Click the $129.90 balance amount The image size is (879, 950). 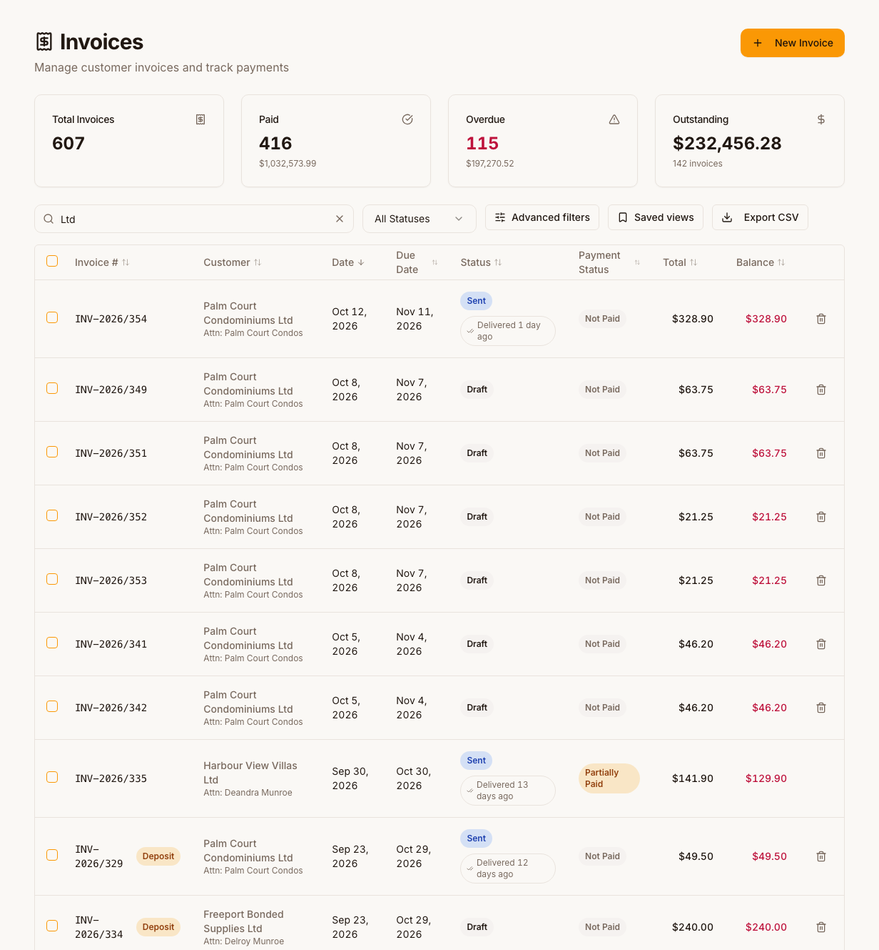pos(766,779)
